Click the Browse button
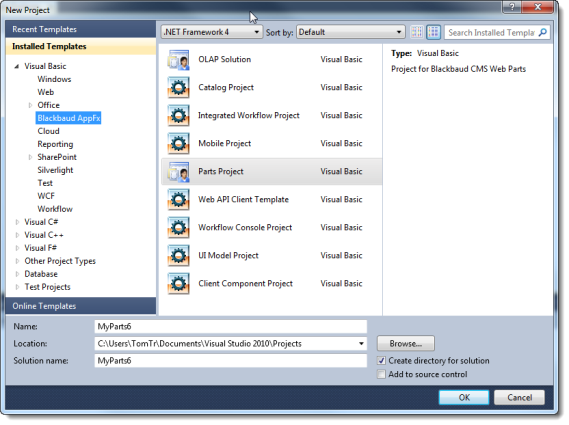Viewport: 569px width, 425px height. point(406,343)
